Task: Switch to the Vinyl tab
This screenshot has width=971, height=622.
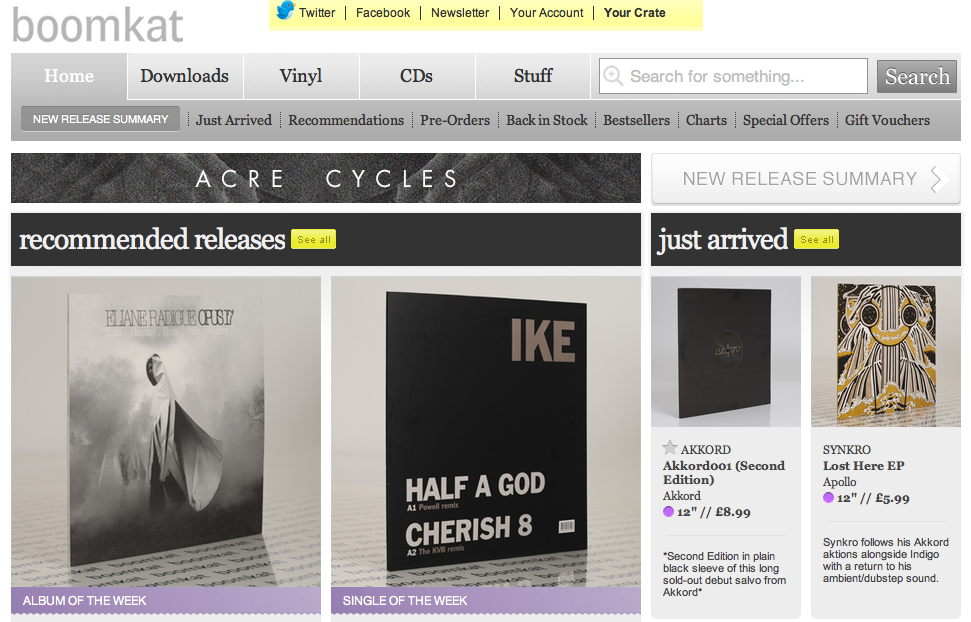Action: pos(301,76)
